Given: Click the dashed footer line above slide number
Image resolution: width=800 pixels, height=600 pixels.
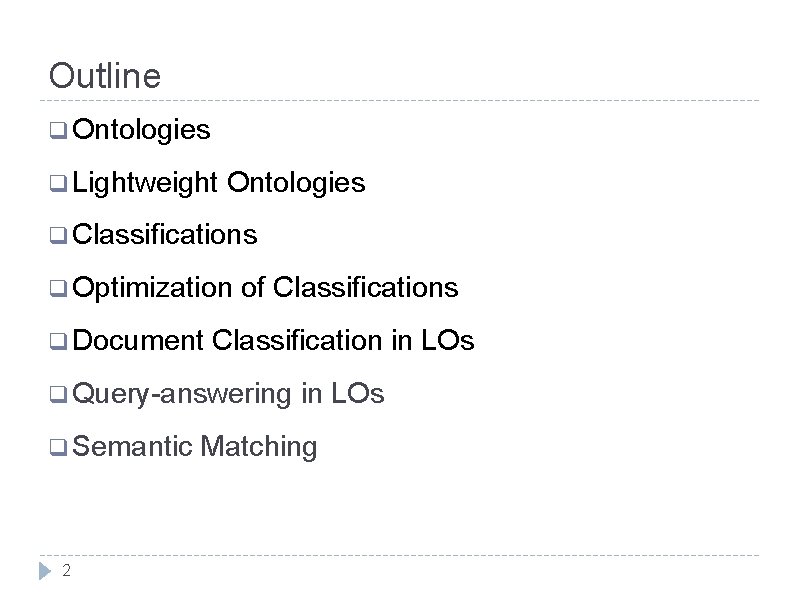Looking at the screenshot, I should click(x=400, y=555).
